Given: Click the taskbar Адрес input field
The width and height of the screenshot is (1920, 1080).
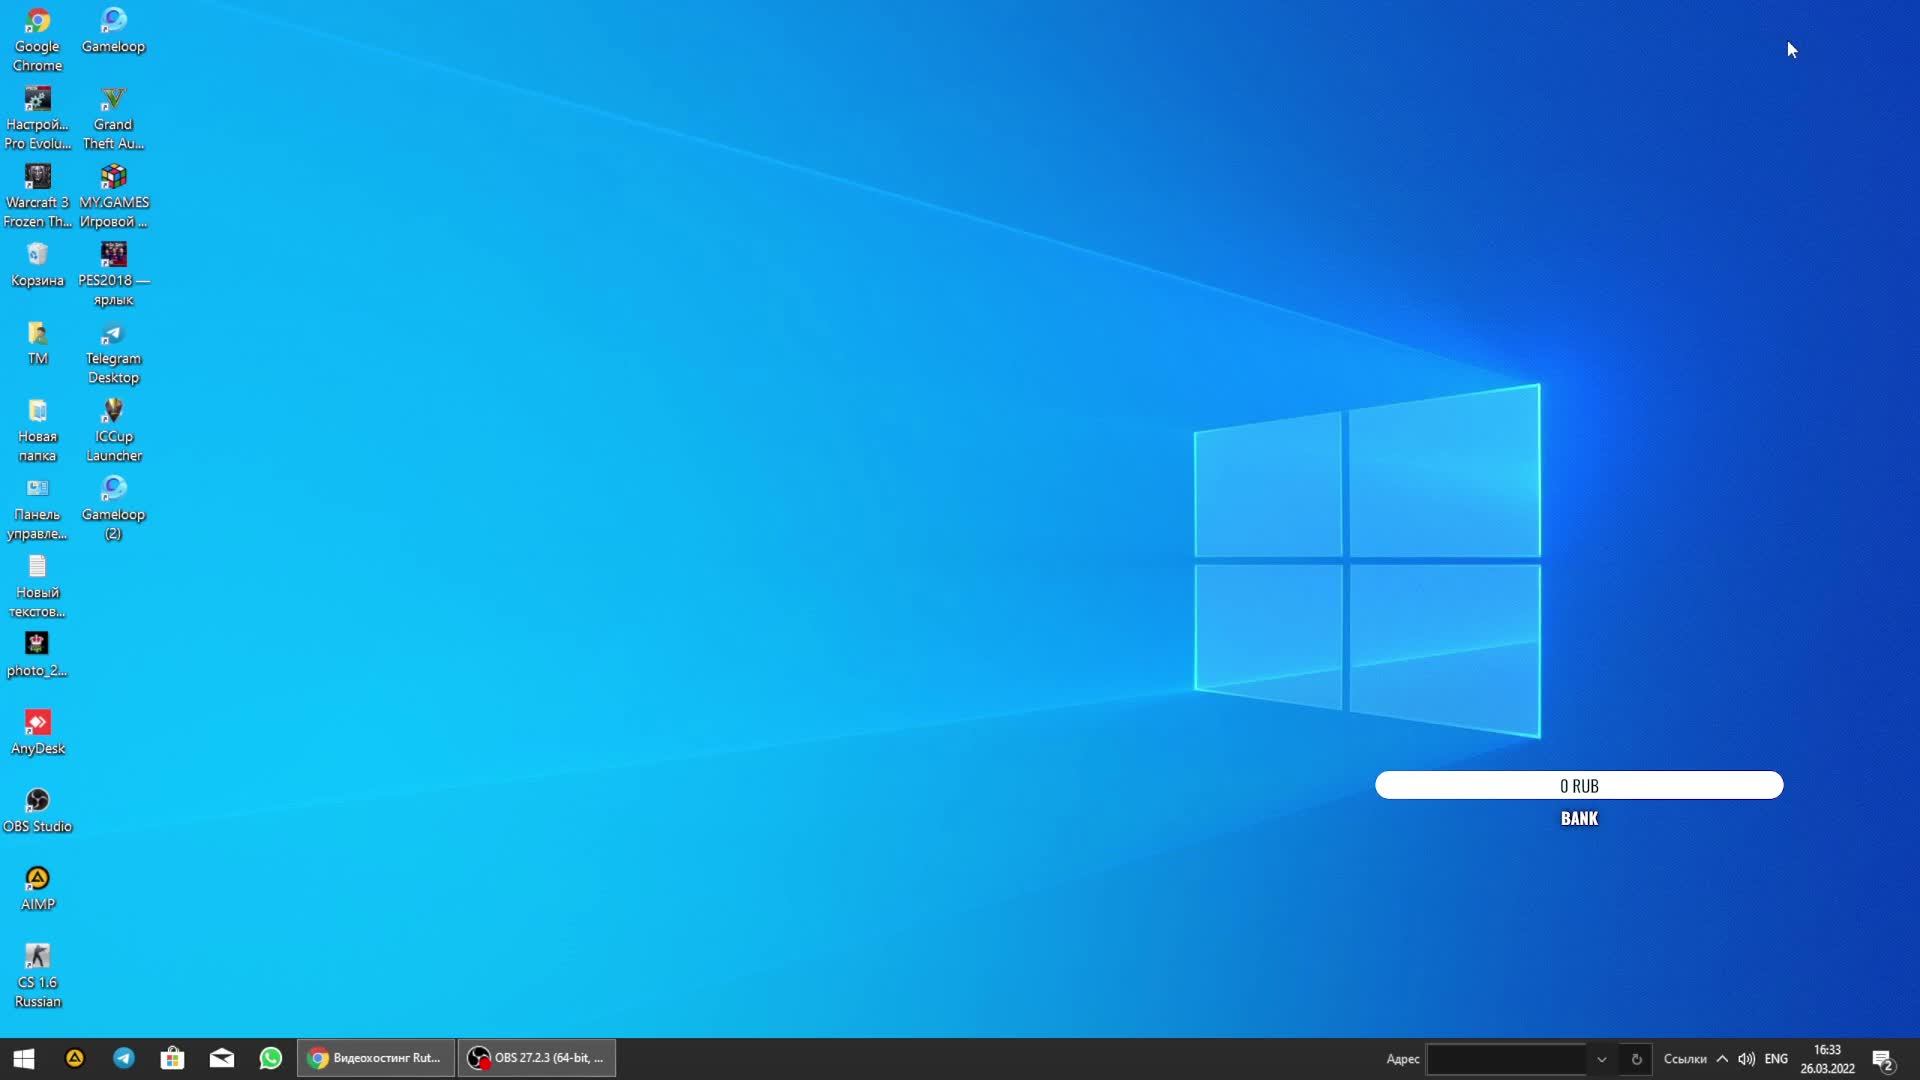Looking at the screenshot, I should click(1506, 1059).
